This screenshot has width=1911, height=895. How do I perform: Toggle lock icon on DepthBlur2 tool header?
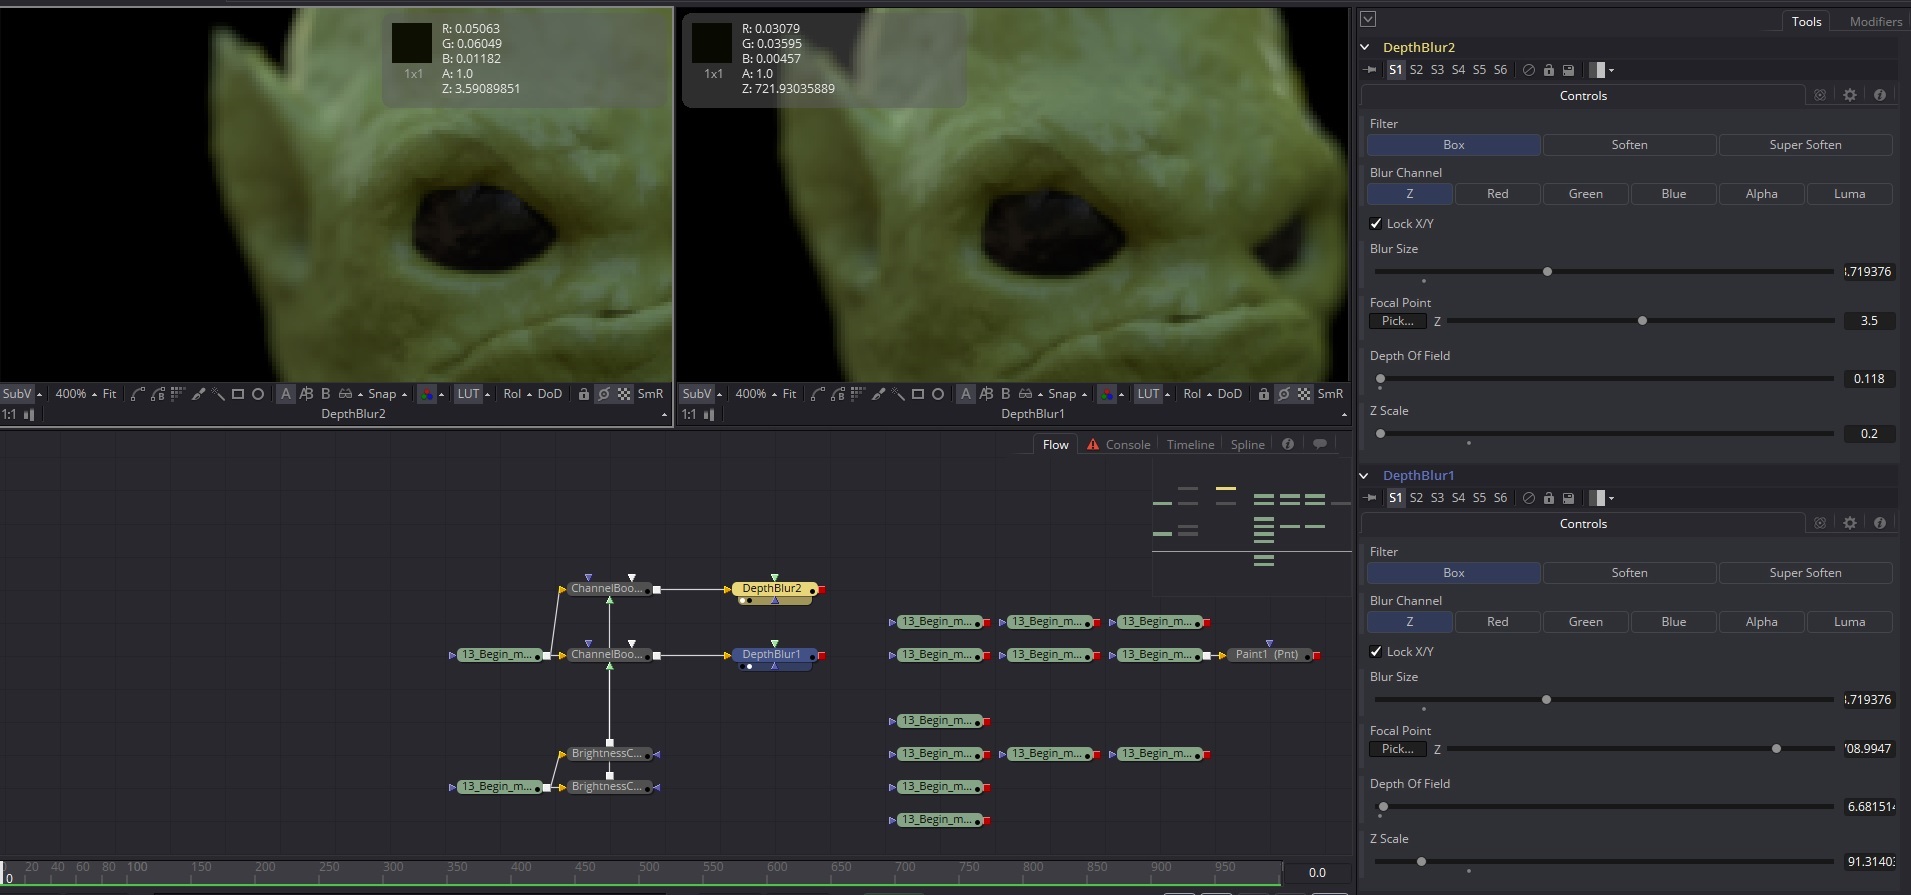click(1548, 70)
